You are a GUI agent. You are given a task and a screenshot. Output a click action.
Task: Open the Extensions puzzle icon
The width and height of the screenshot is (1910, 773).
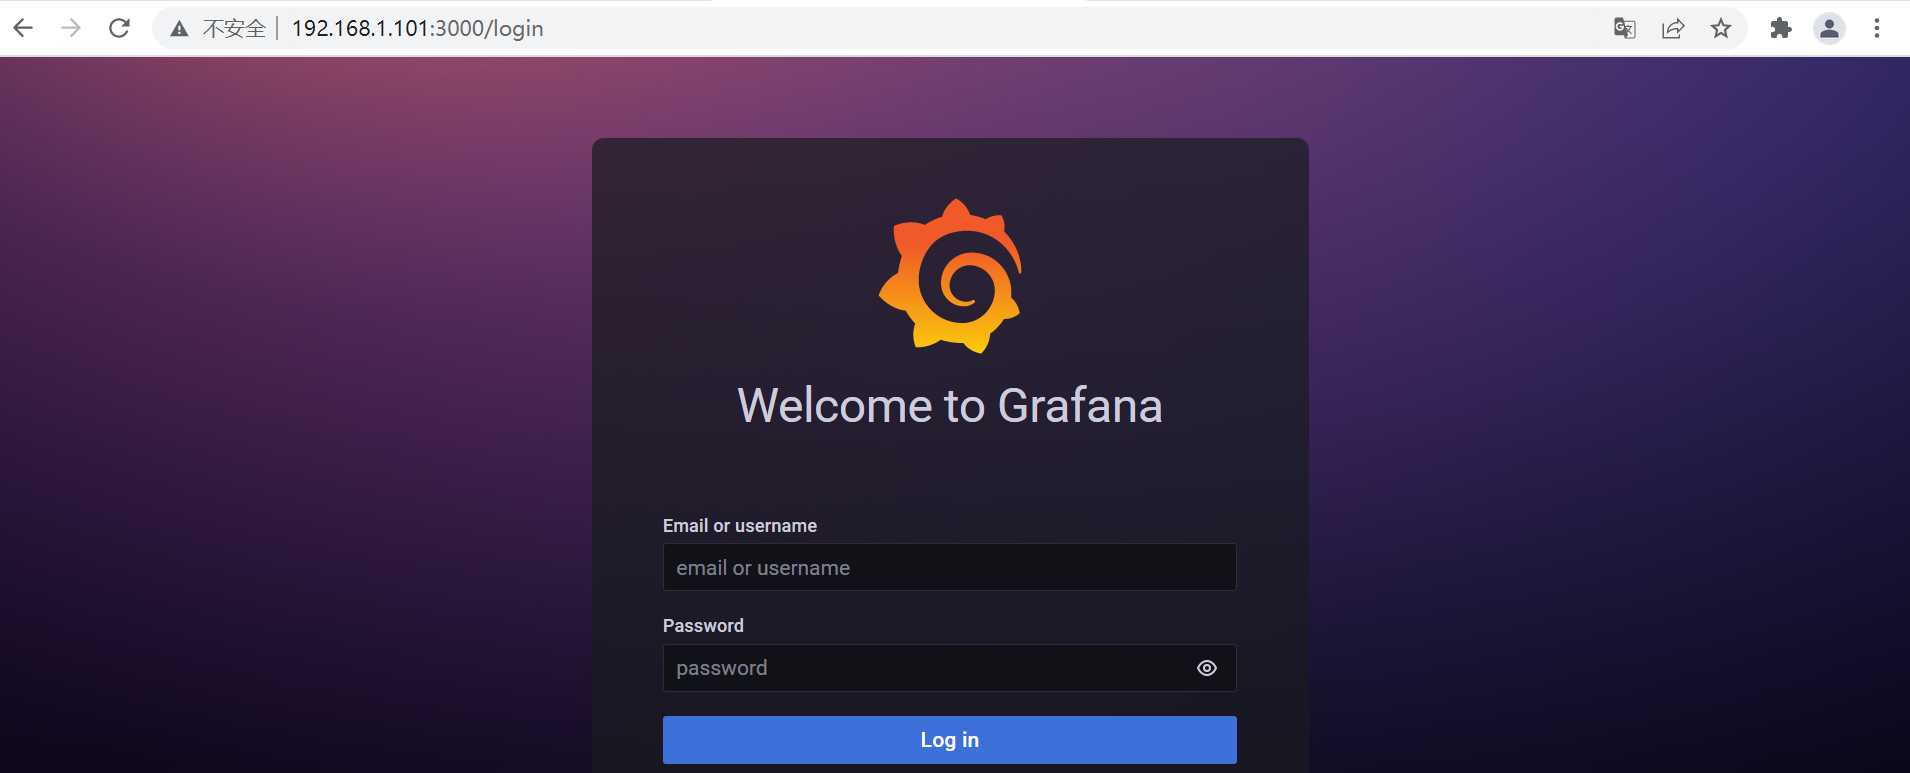[1781, 28]
